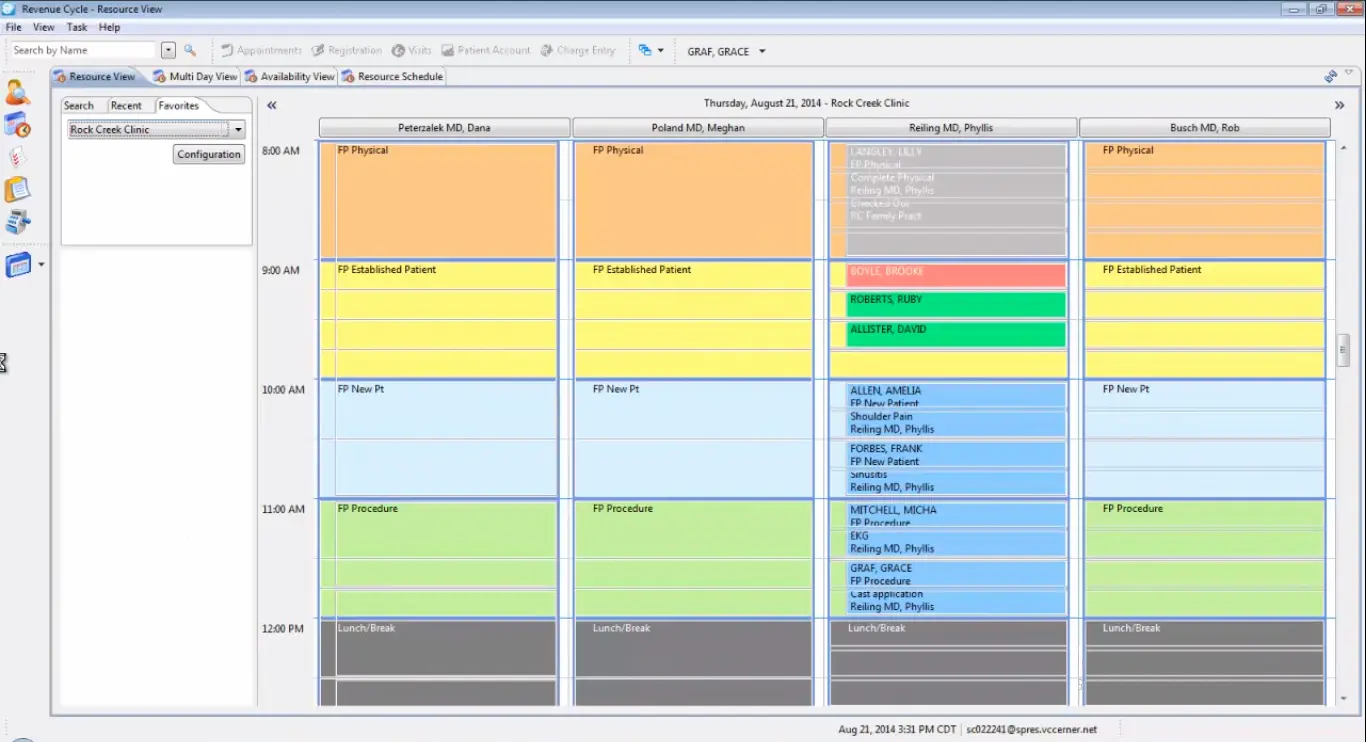1366x742 pixels.
Task: Open the Task menu
Action: pos(77,27)
